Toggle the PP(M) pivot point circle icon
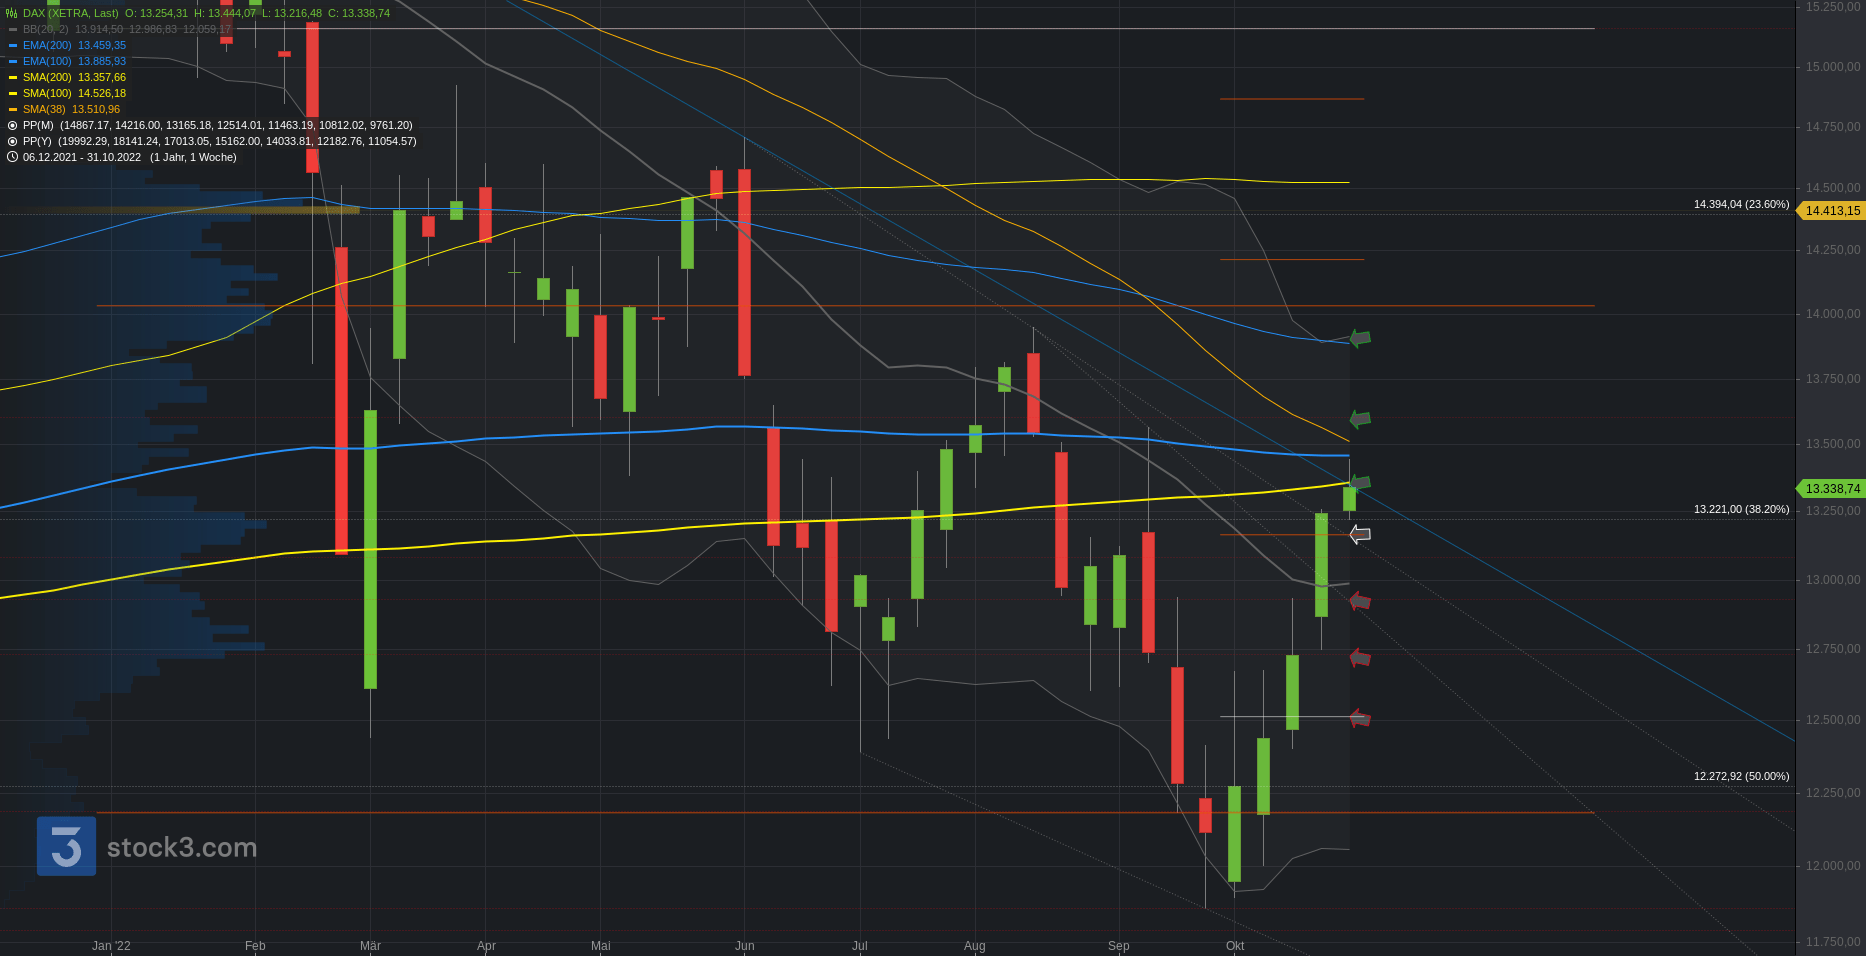 tap(12, 125)
